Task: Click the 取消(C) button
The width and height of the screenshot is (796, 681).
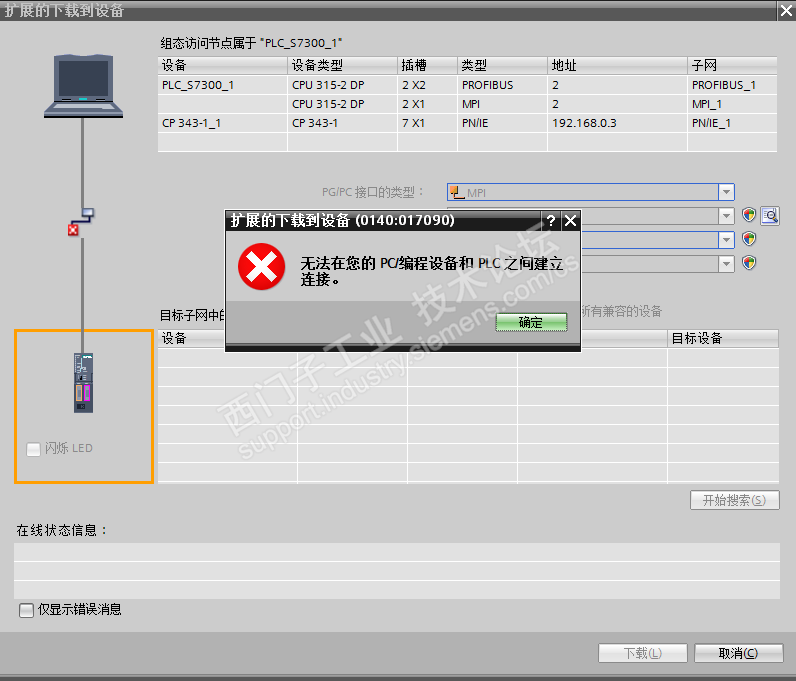Action: pyautogui.click(x=739, y=653)
